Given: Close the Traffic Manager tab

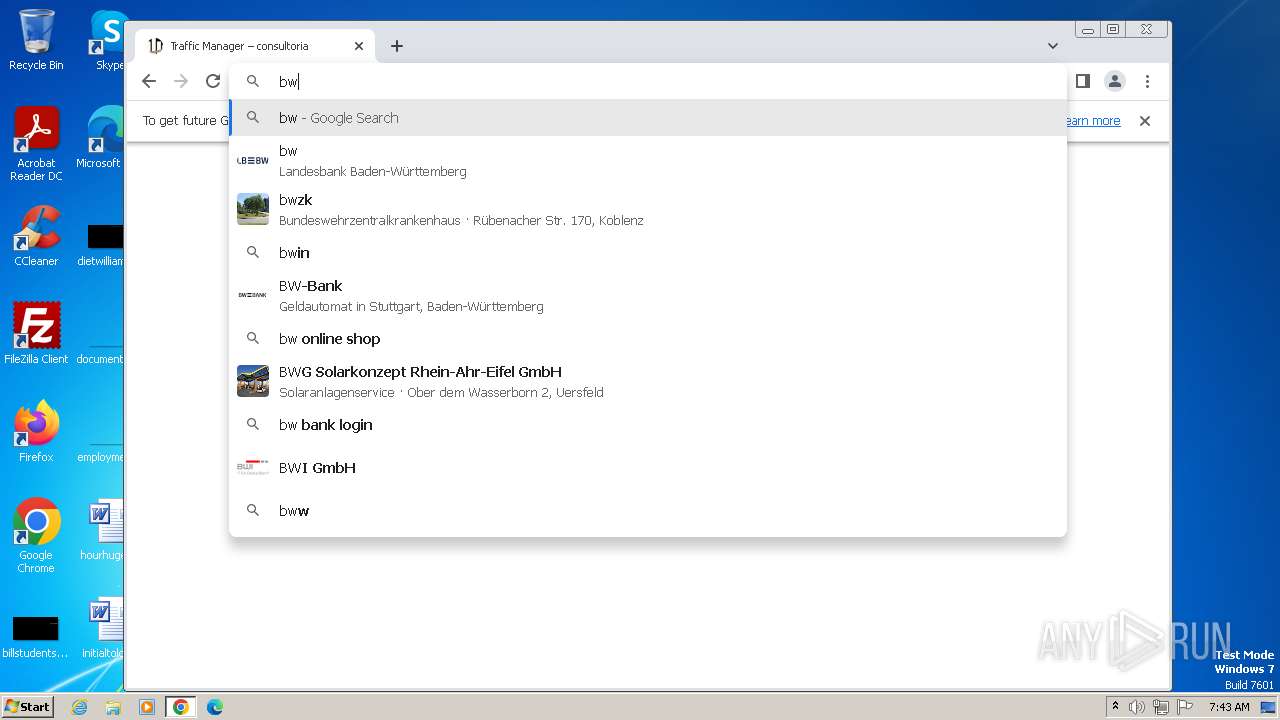Looking at the screenshot, I should (359, 46).
